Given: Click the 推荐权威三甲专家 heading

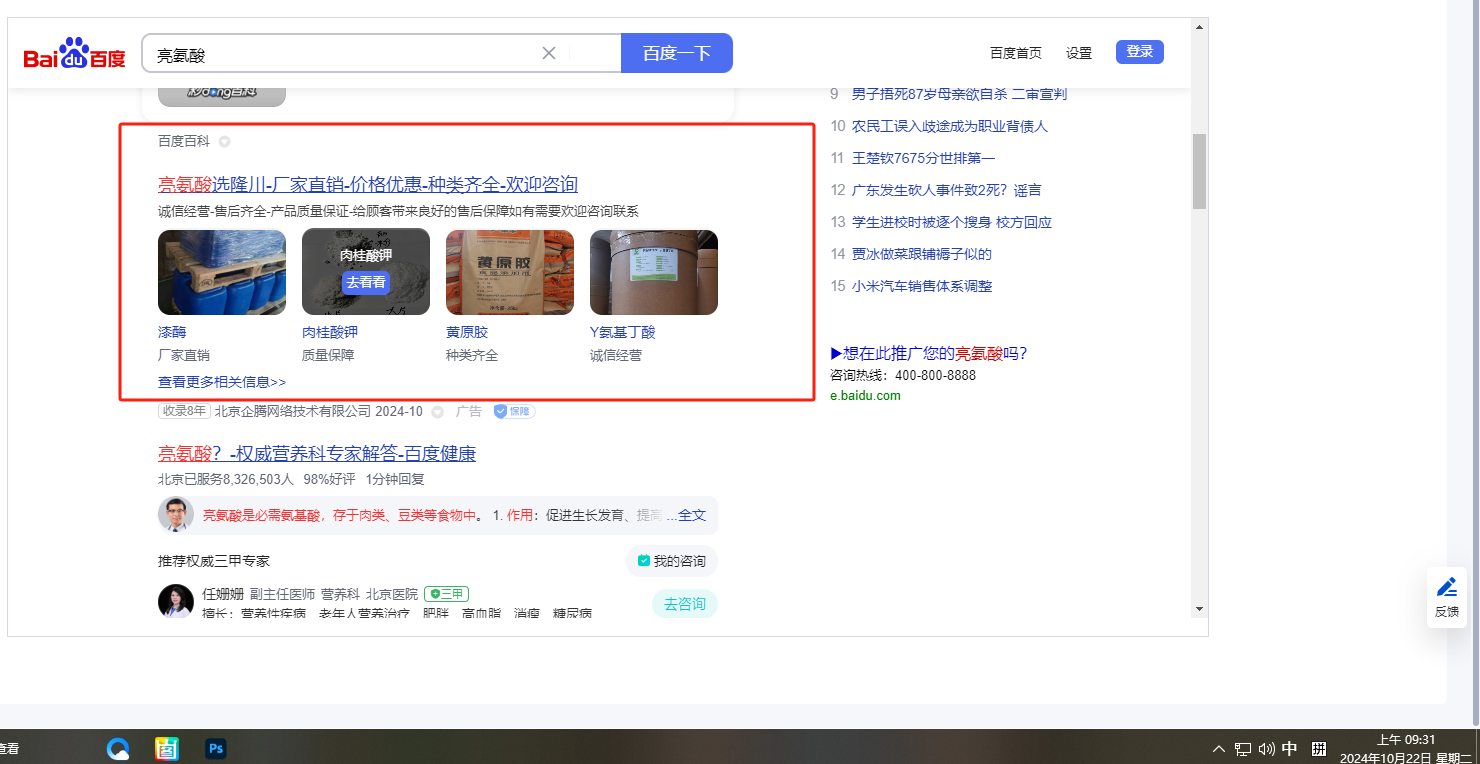Looking at the screenshot, I should tap(214, 561).
